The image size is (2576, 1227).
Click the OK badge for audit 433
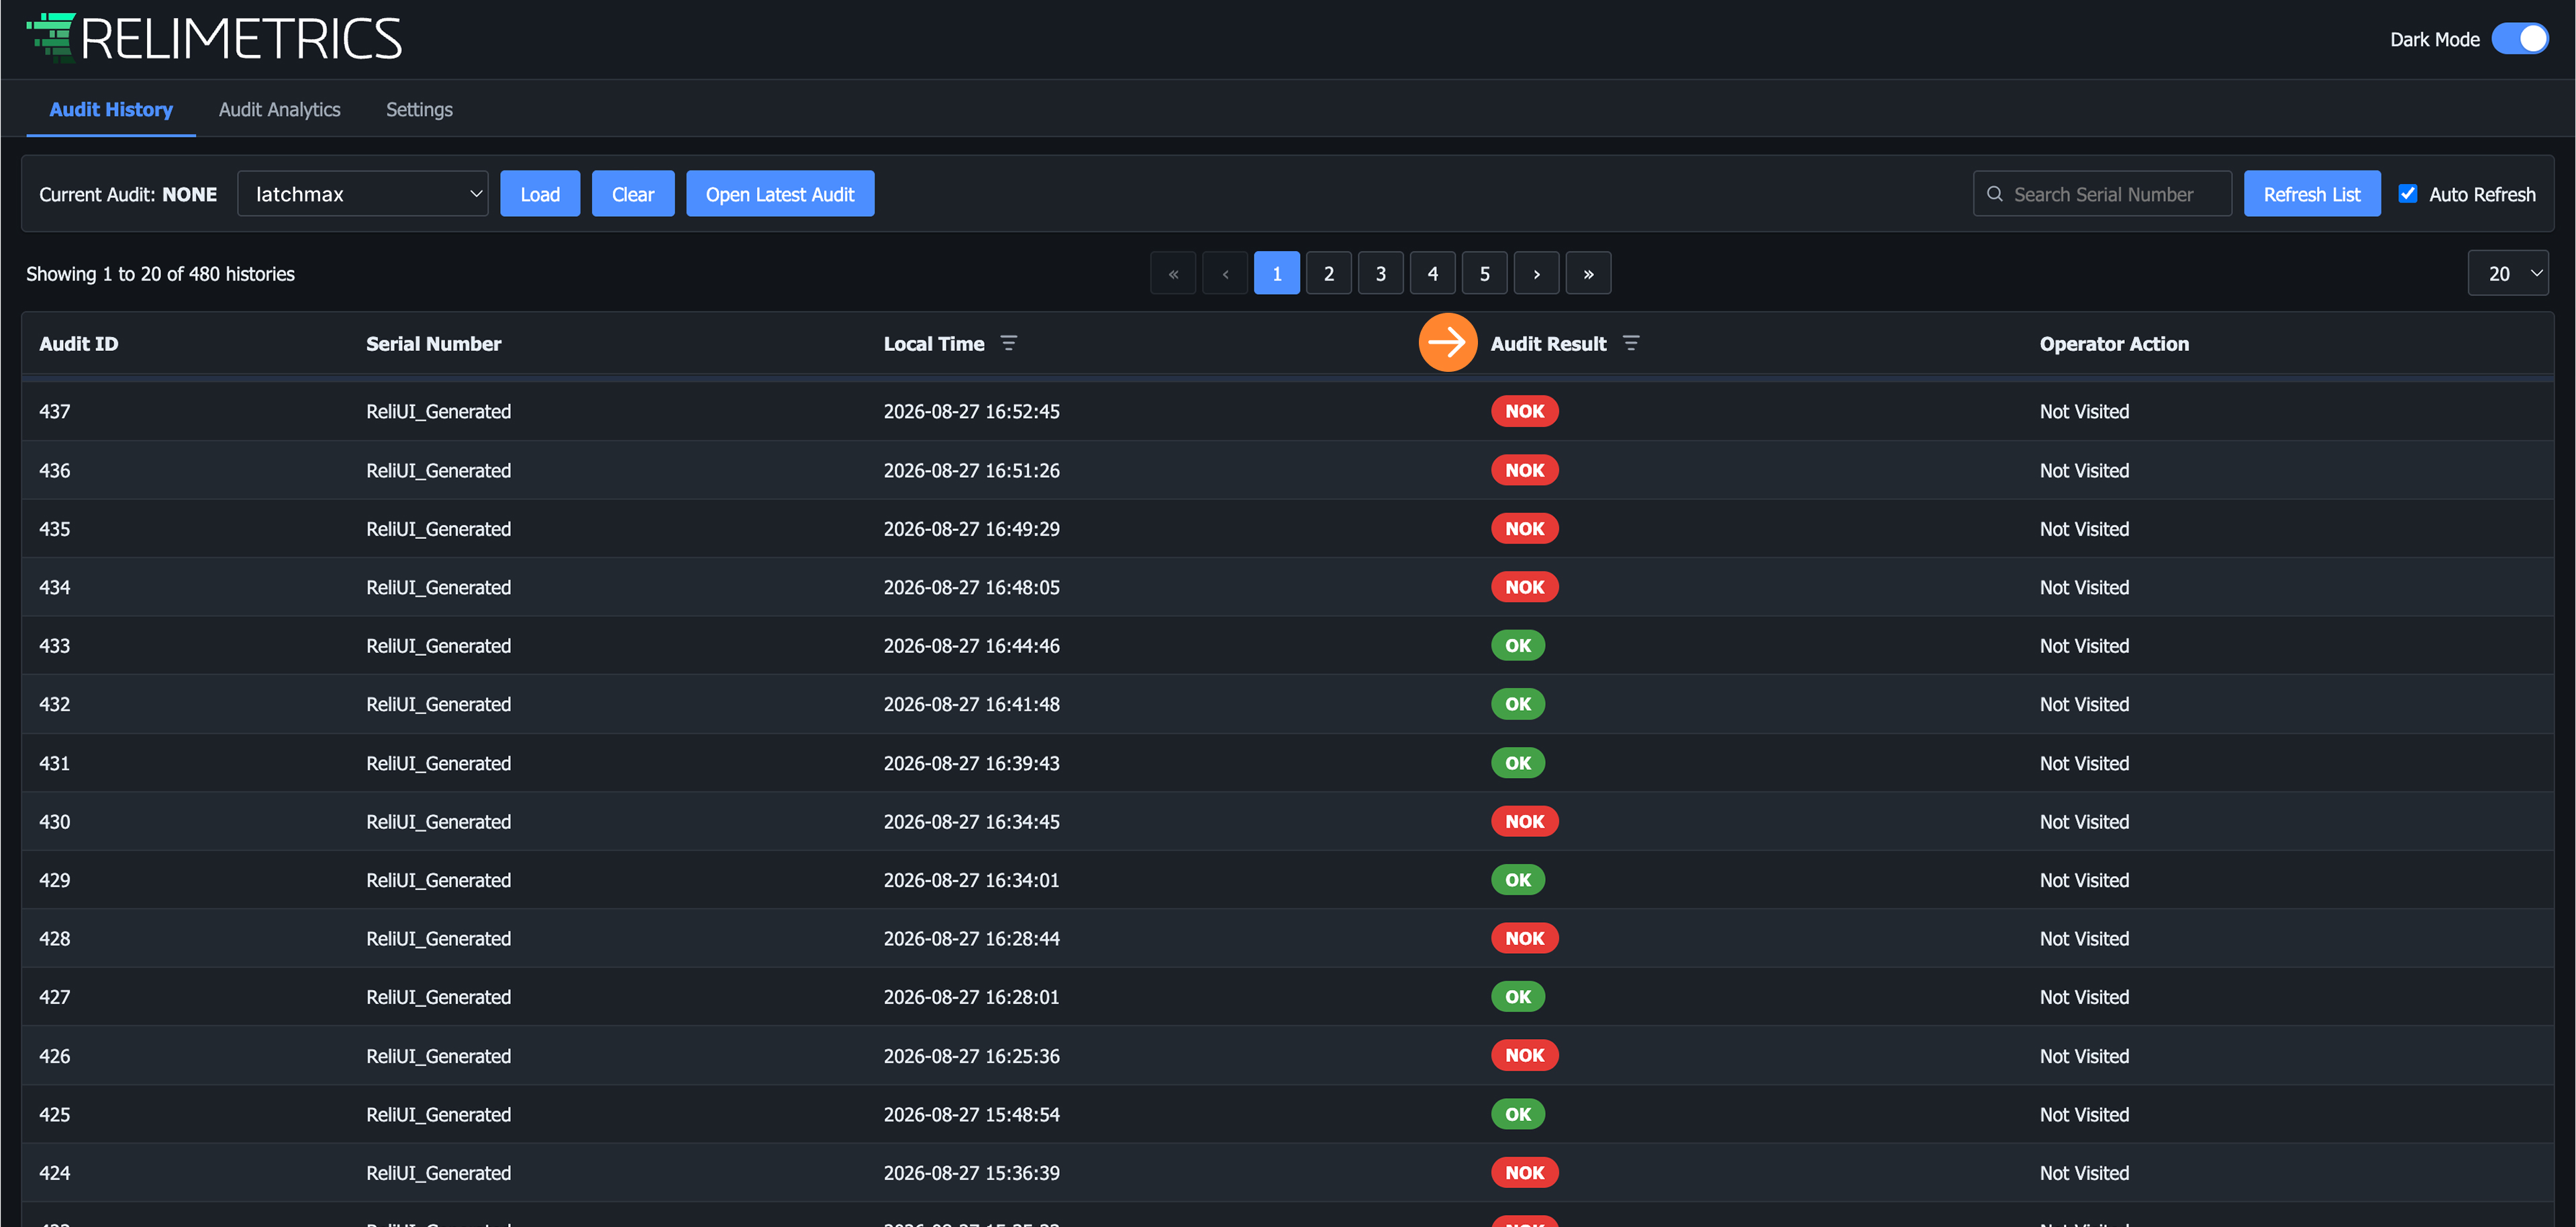tap(1517, 646)
